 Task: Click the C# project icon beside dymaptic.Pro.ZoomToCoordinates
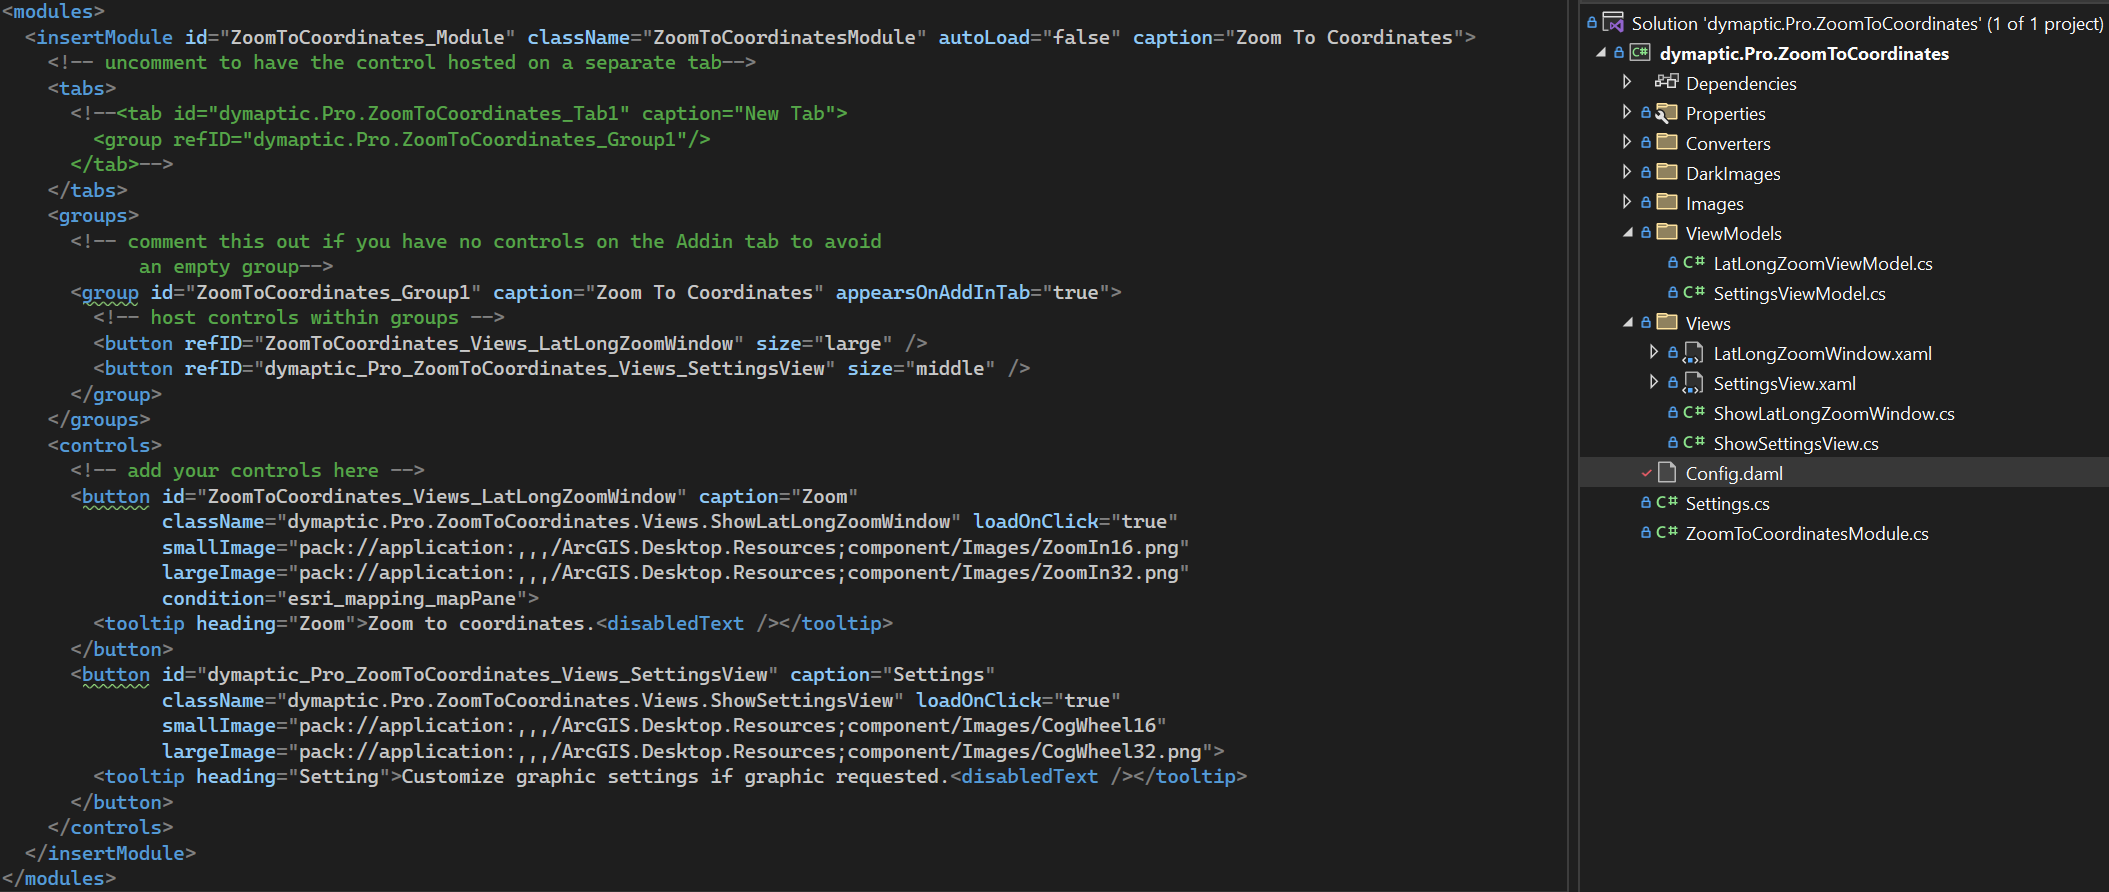(x=1639, y=53)
